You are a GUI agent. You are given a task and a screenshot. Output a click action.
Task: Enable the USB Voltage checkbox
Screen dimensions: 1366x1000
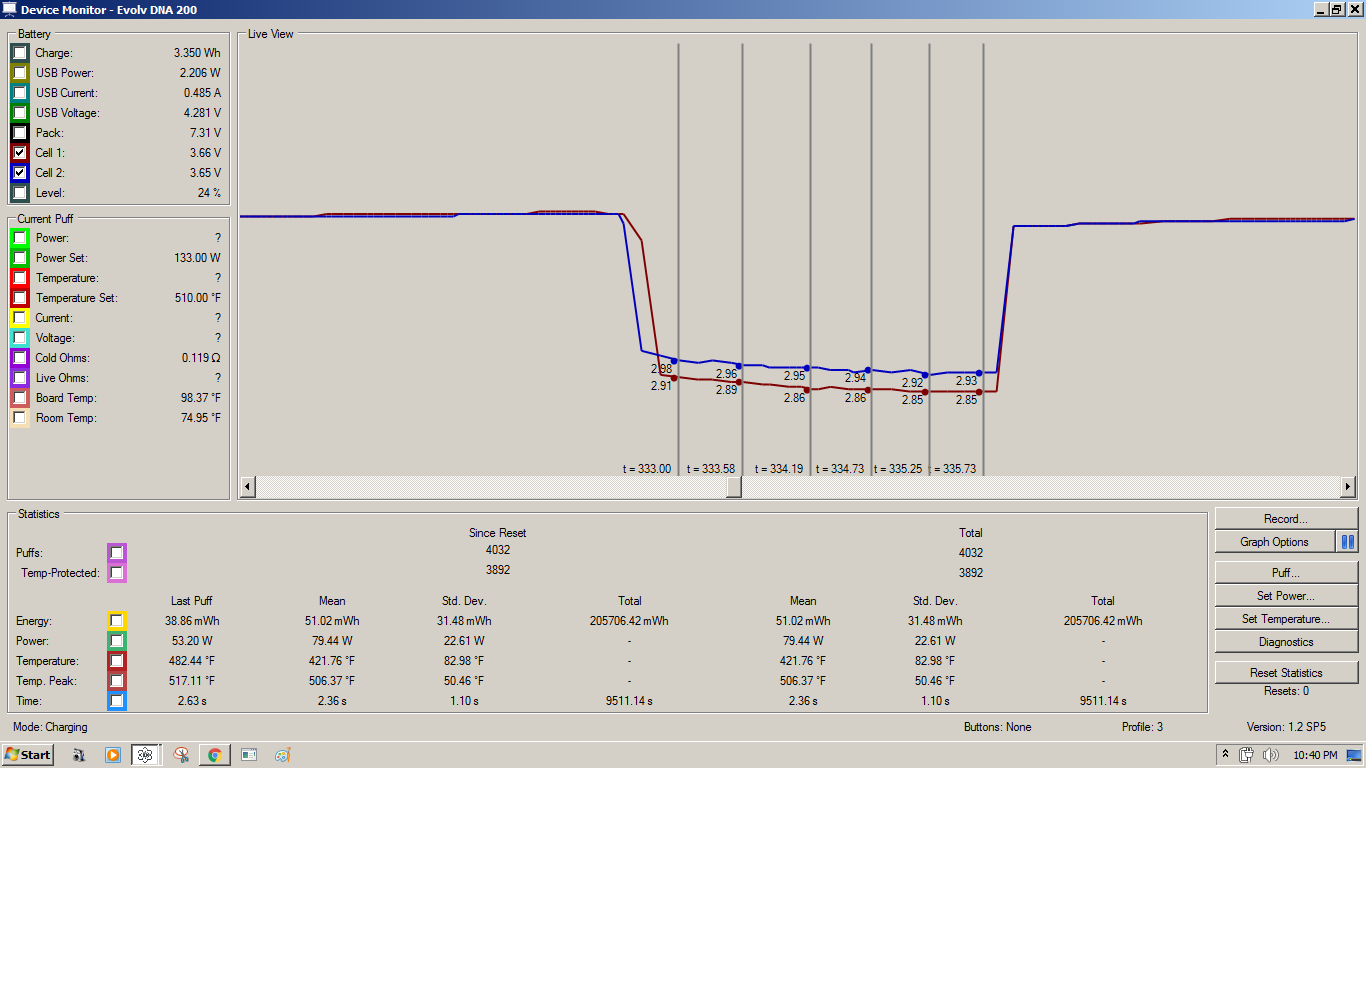pos(20,113)
